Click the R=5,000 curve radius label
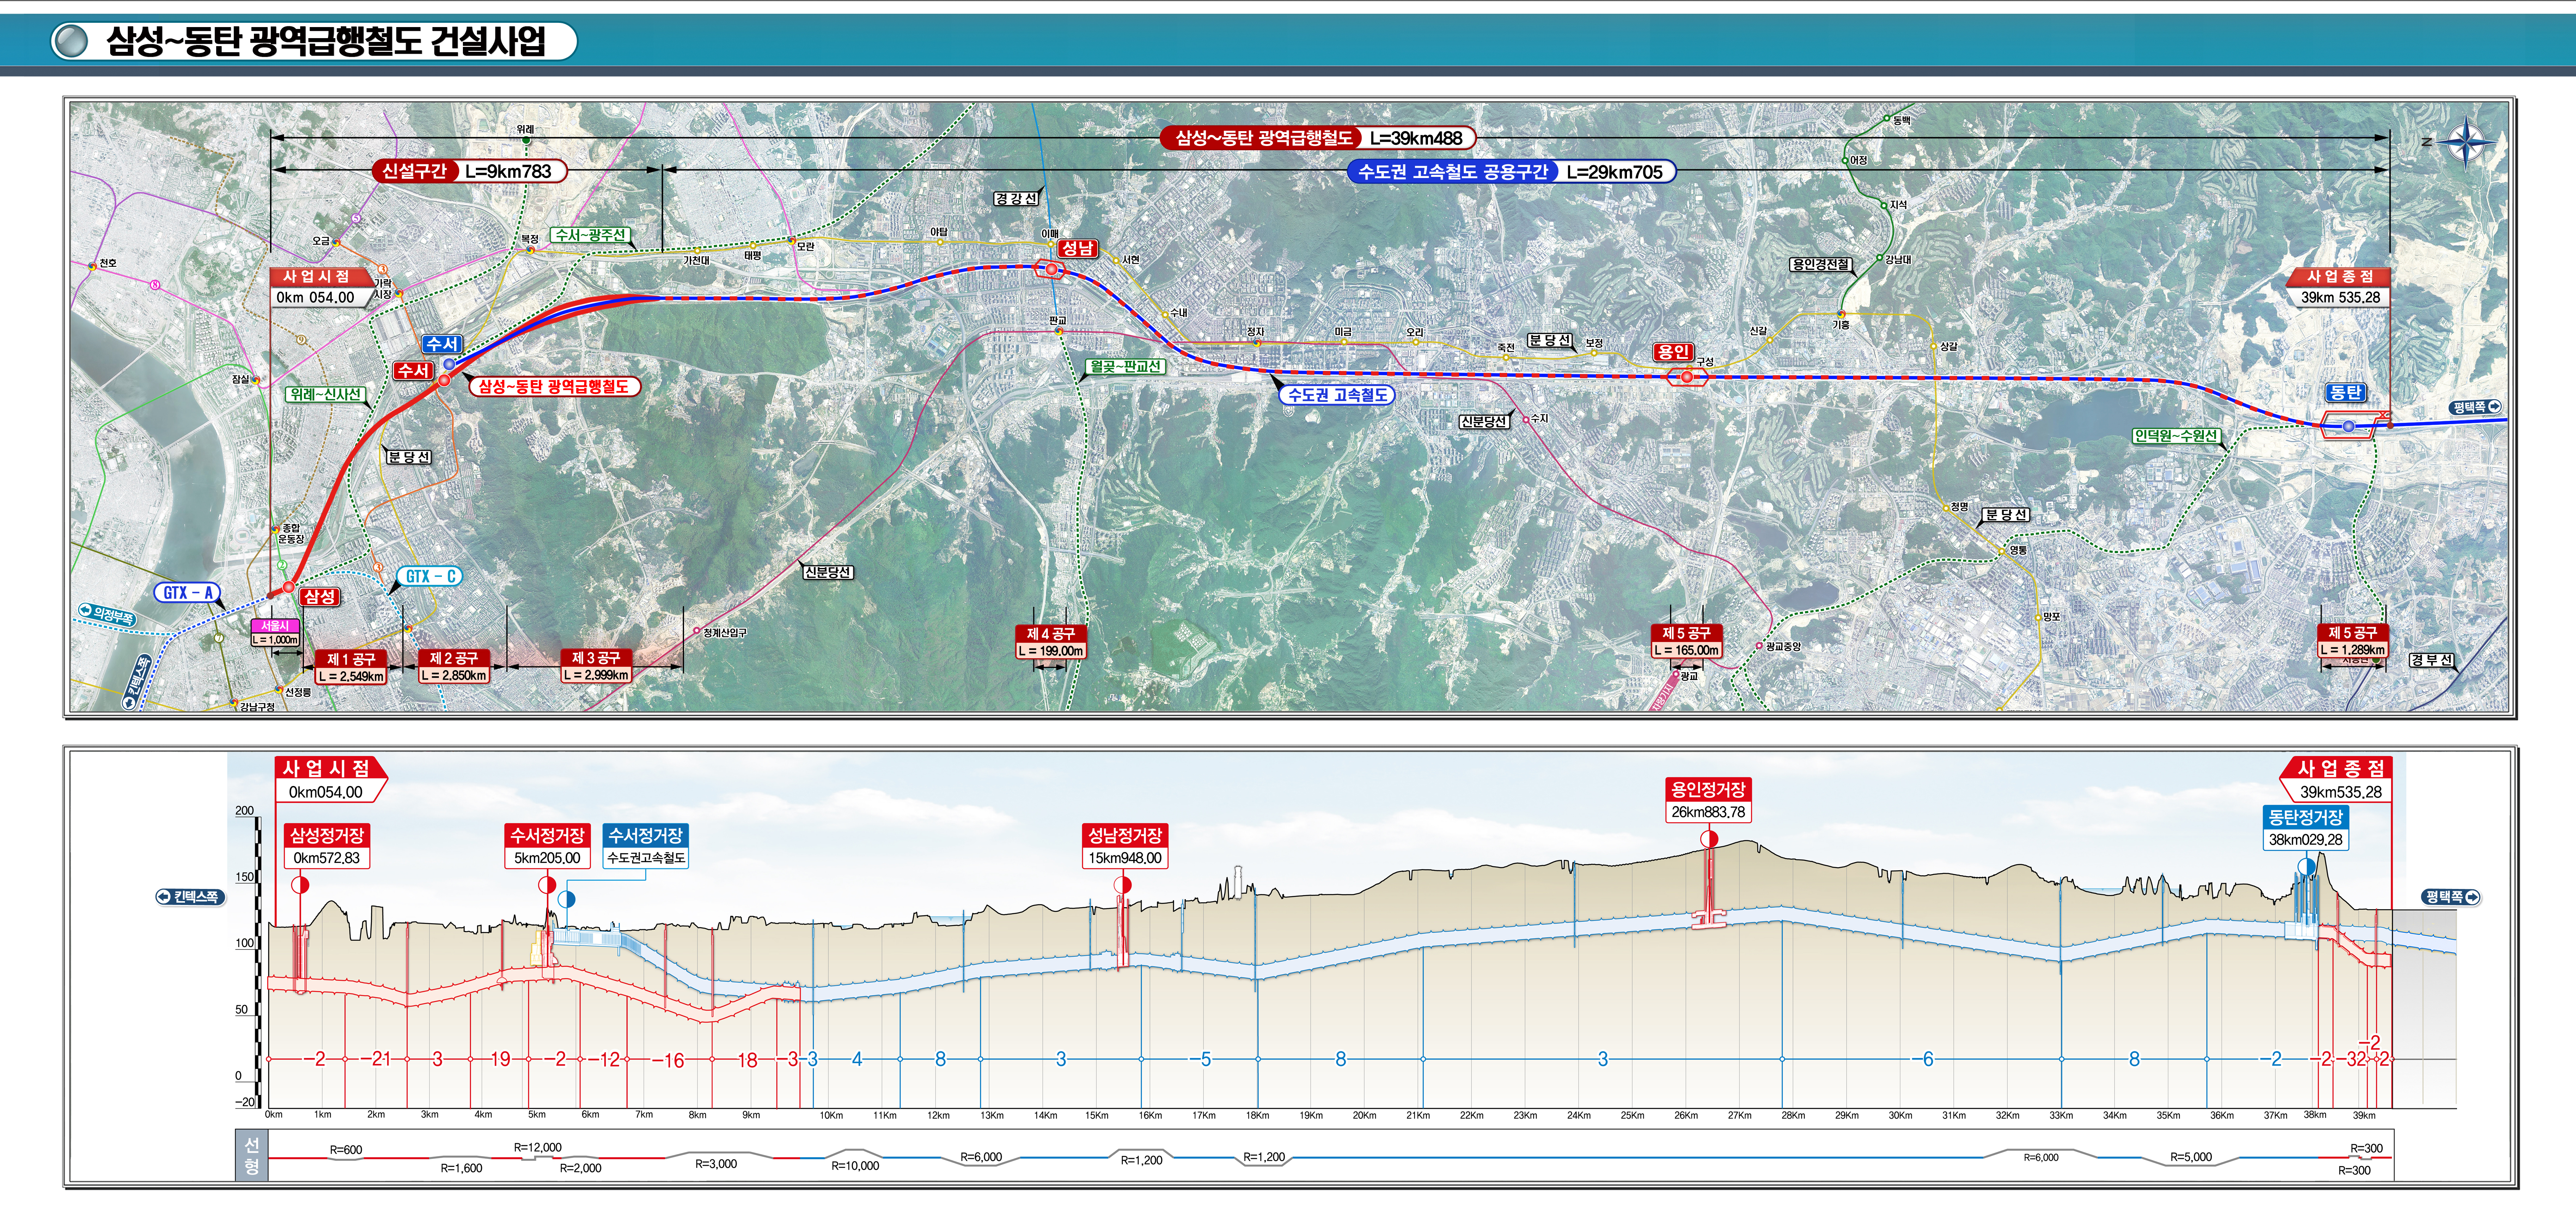Image resolution: width=2576 pixels, height=1216 pixels. [x=2191, y=1157]
